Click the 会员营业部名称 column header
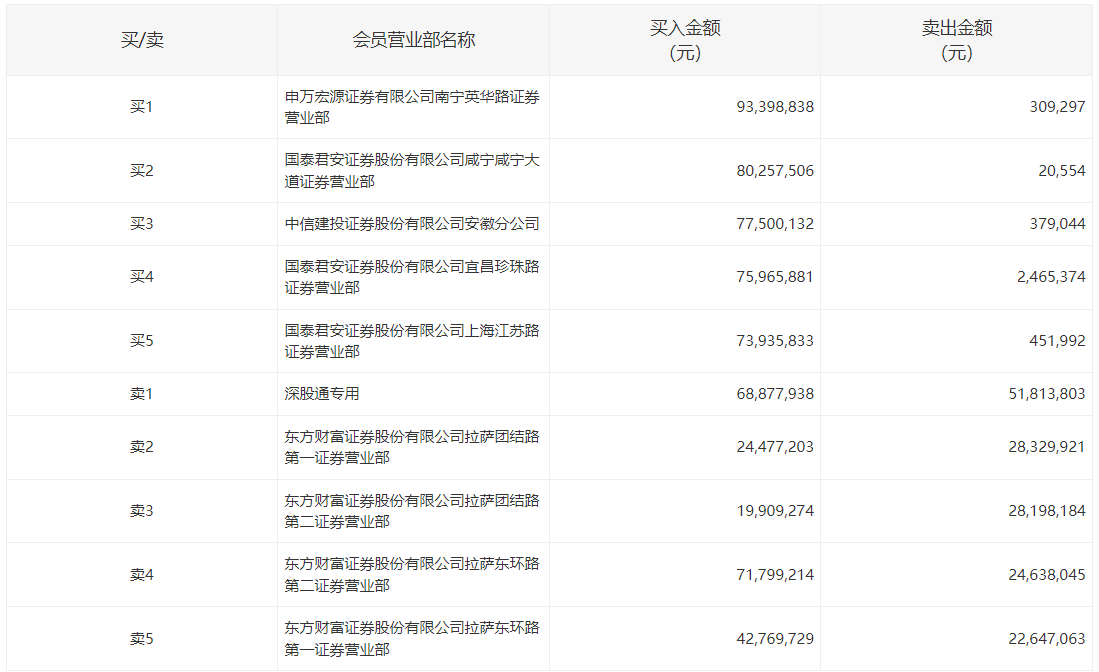 click(413, 40)
